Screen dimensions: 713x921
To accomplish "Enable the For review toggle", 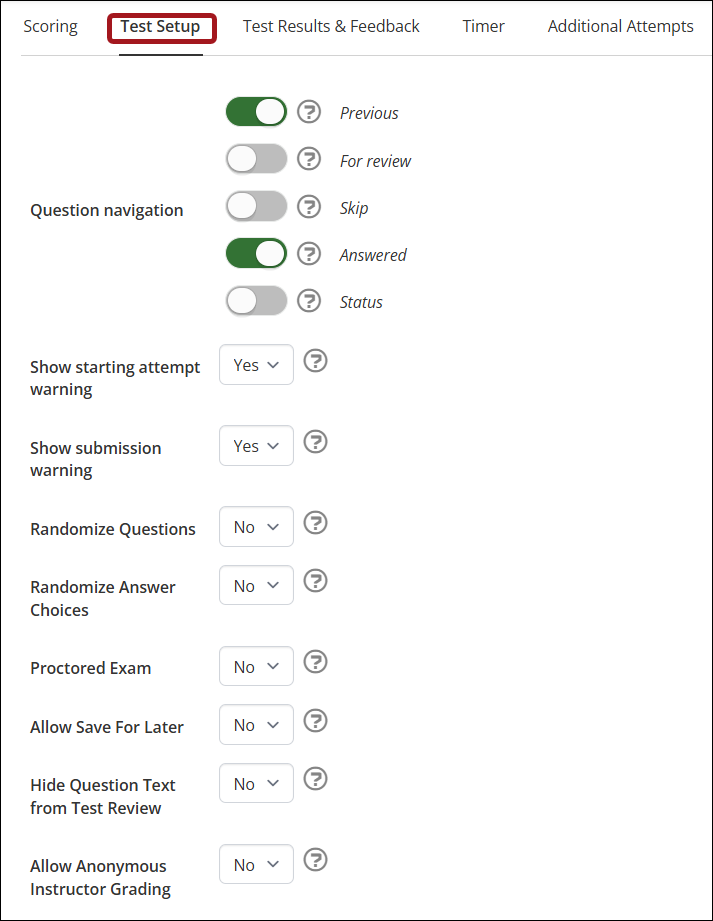I will point(256,159).
